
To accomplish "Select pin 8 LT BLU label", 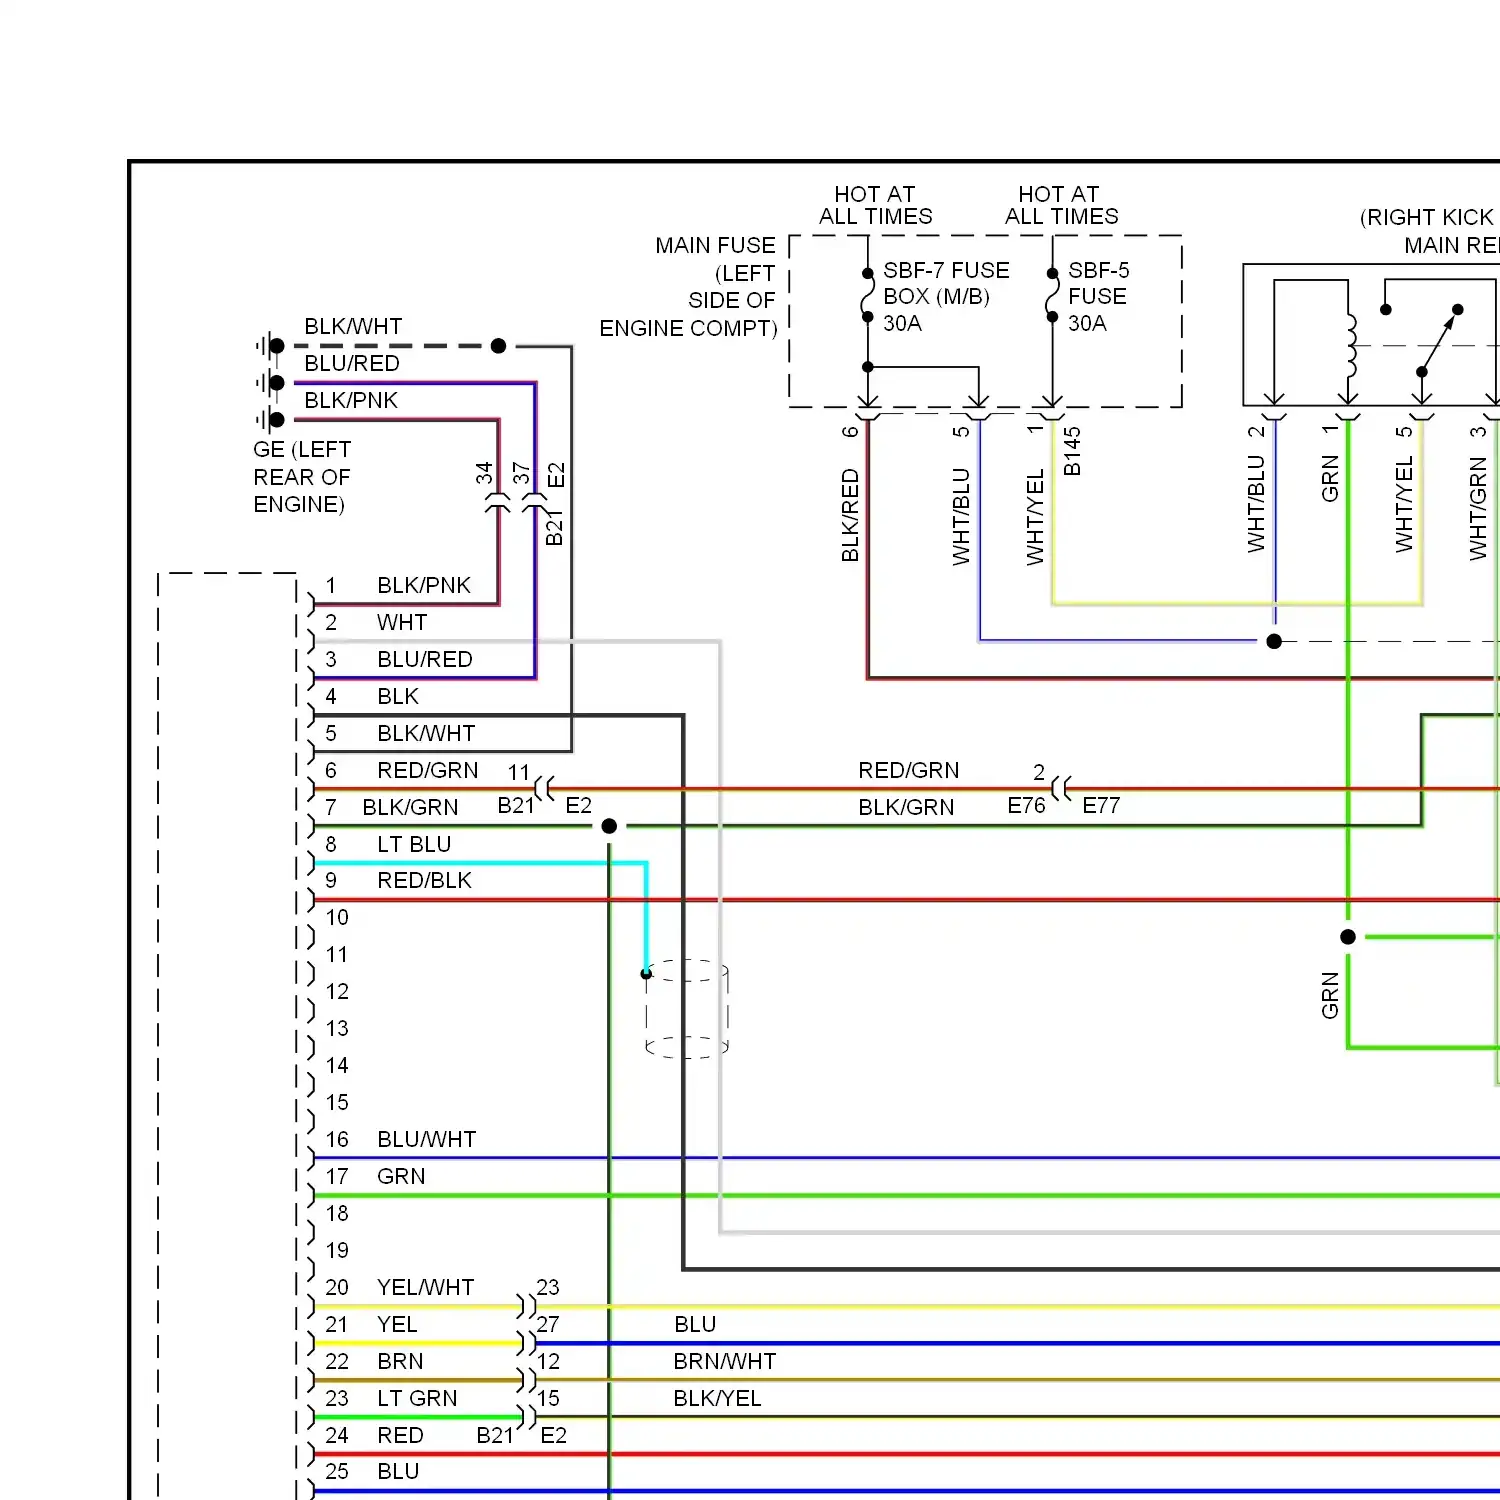I will point(414,845).
